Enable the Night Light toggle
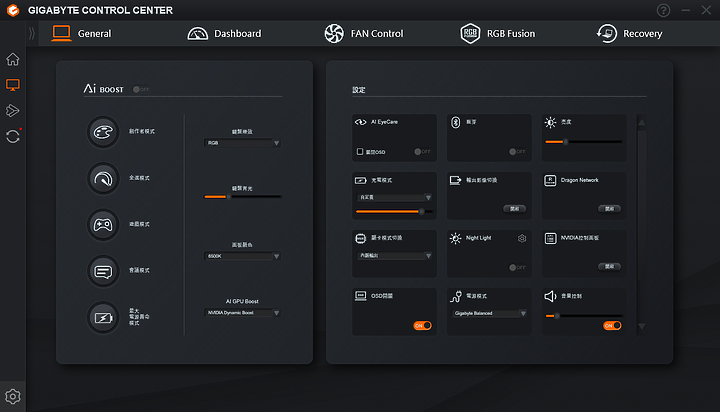The height and width of the screenshot is (412, 720). click(x=517, y=267)
